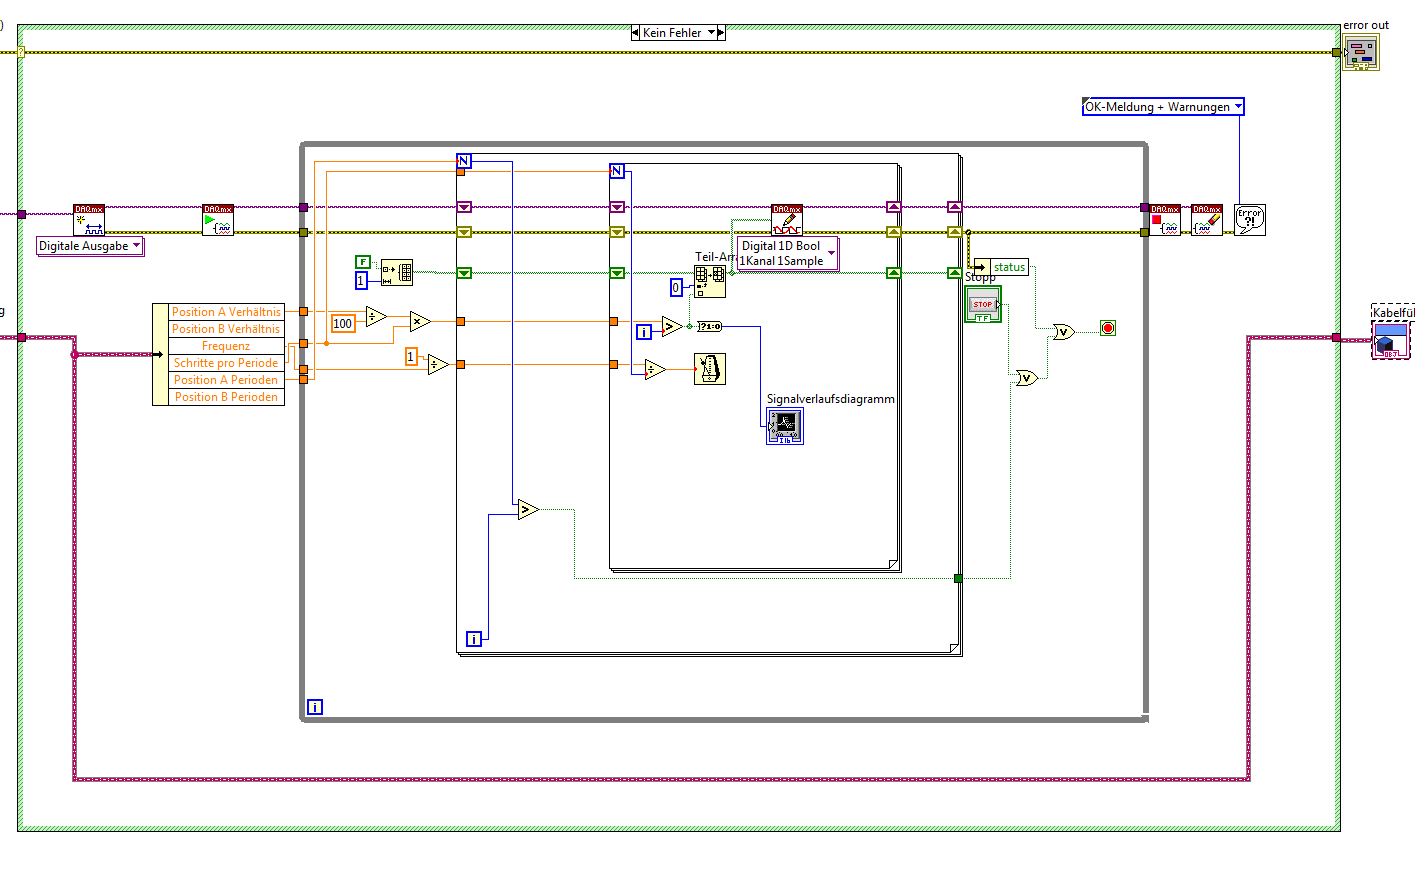Screen dimensions: 1415x873
Task: Click the Initialize Array function icon
Action: [397, 272]
